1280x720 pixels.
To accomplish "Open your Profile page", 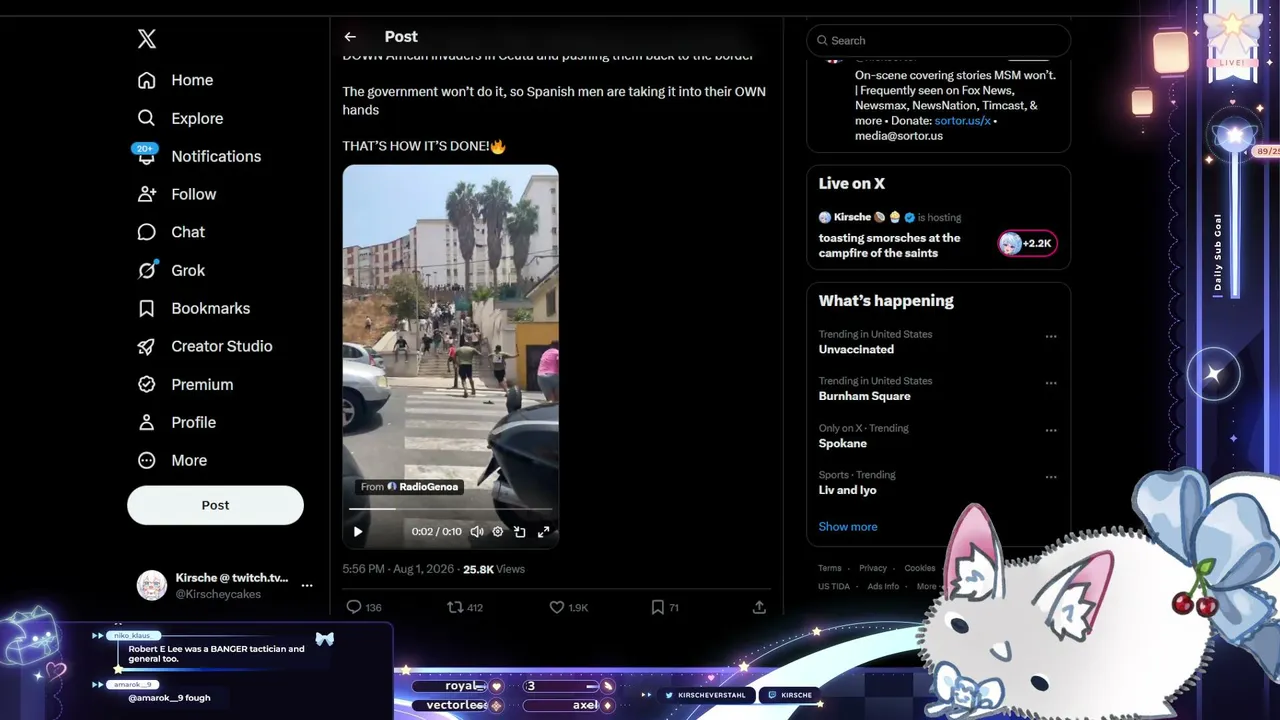I will pyautogui.click(x=177, y=422).
